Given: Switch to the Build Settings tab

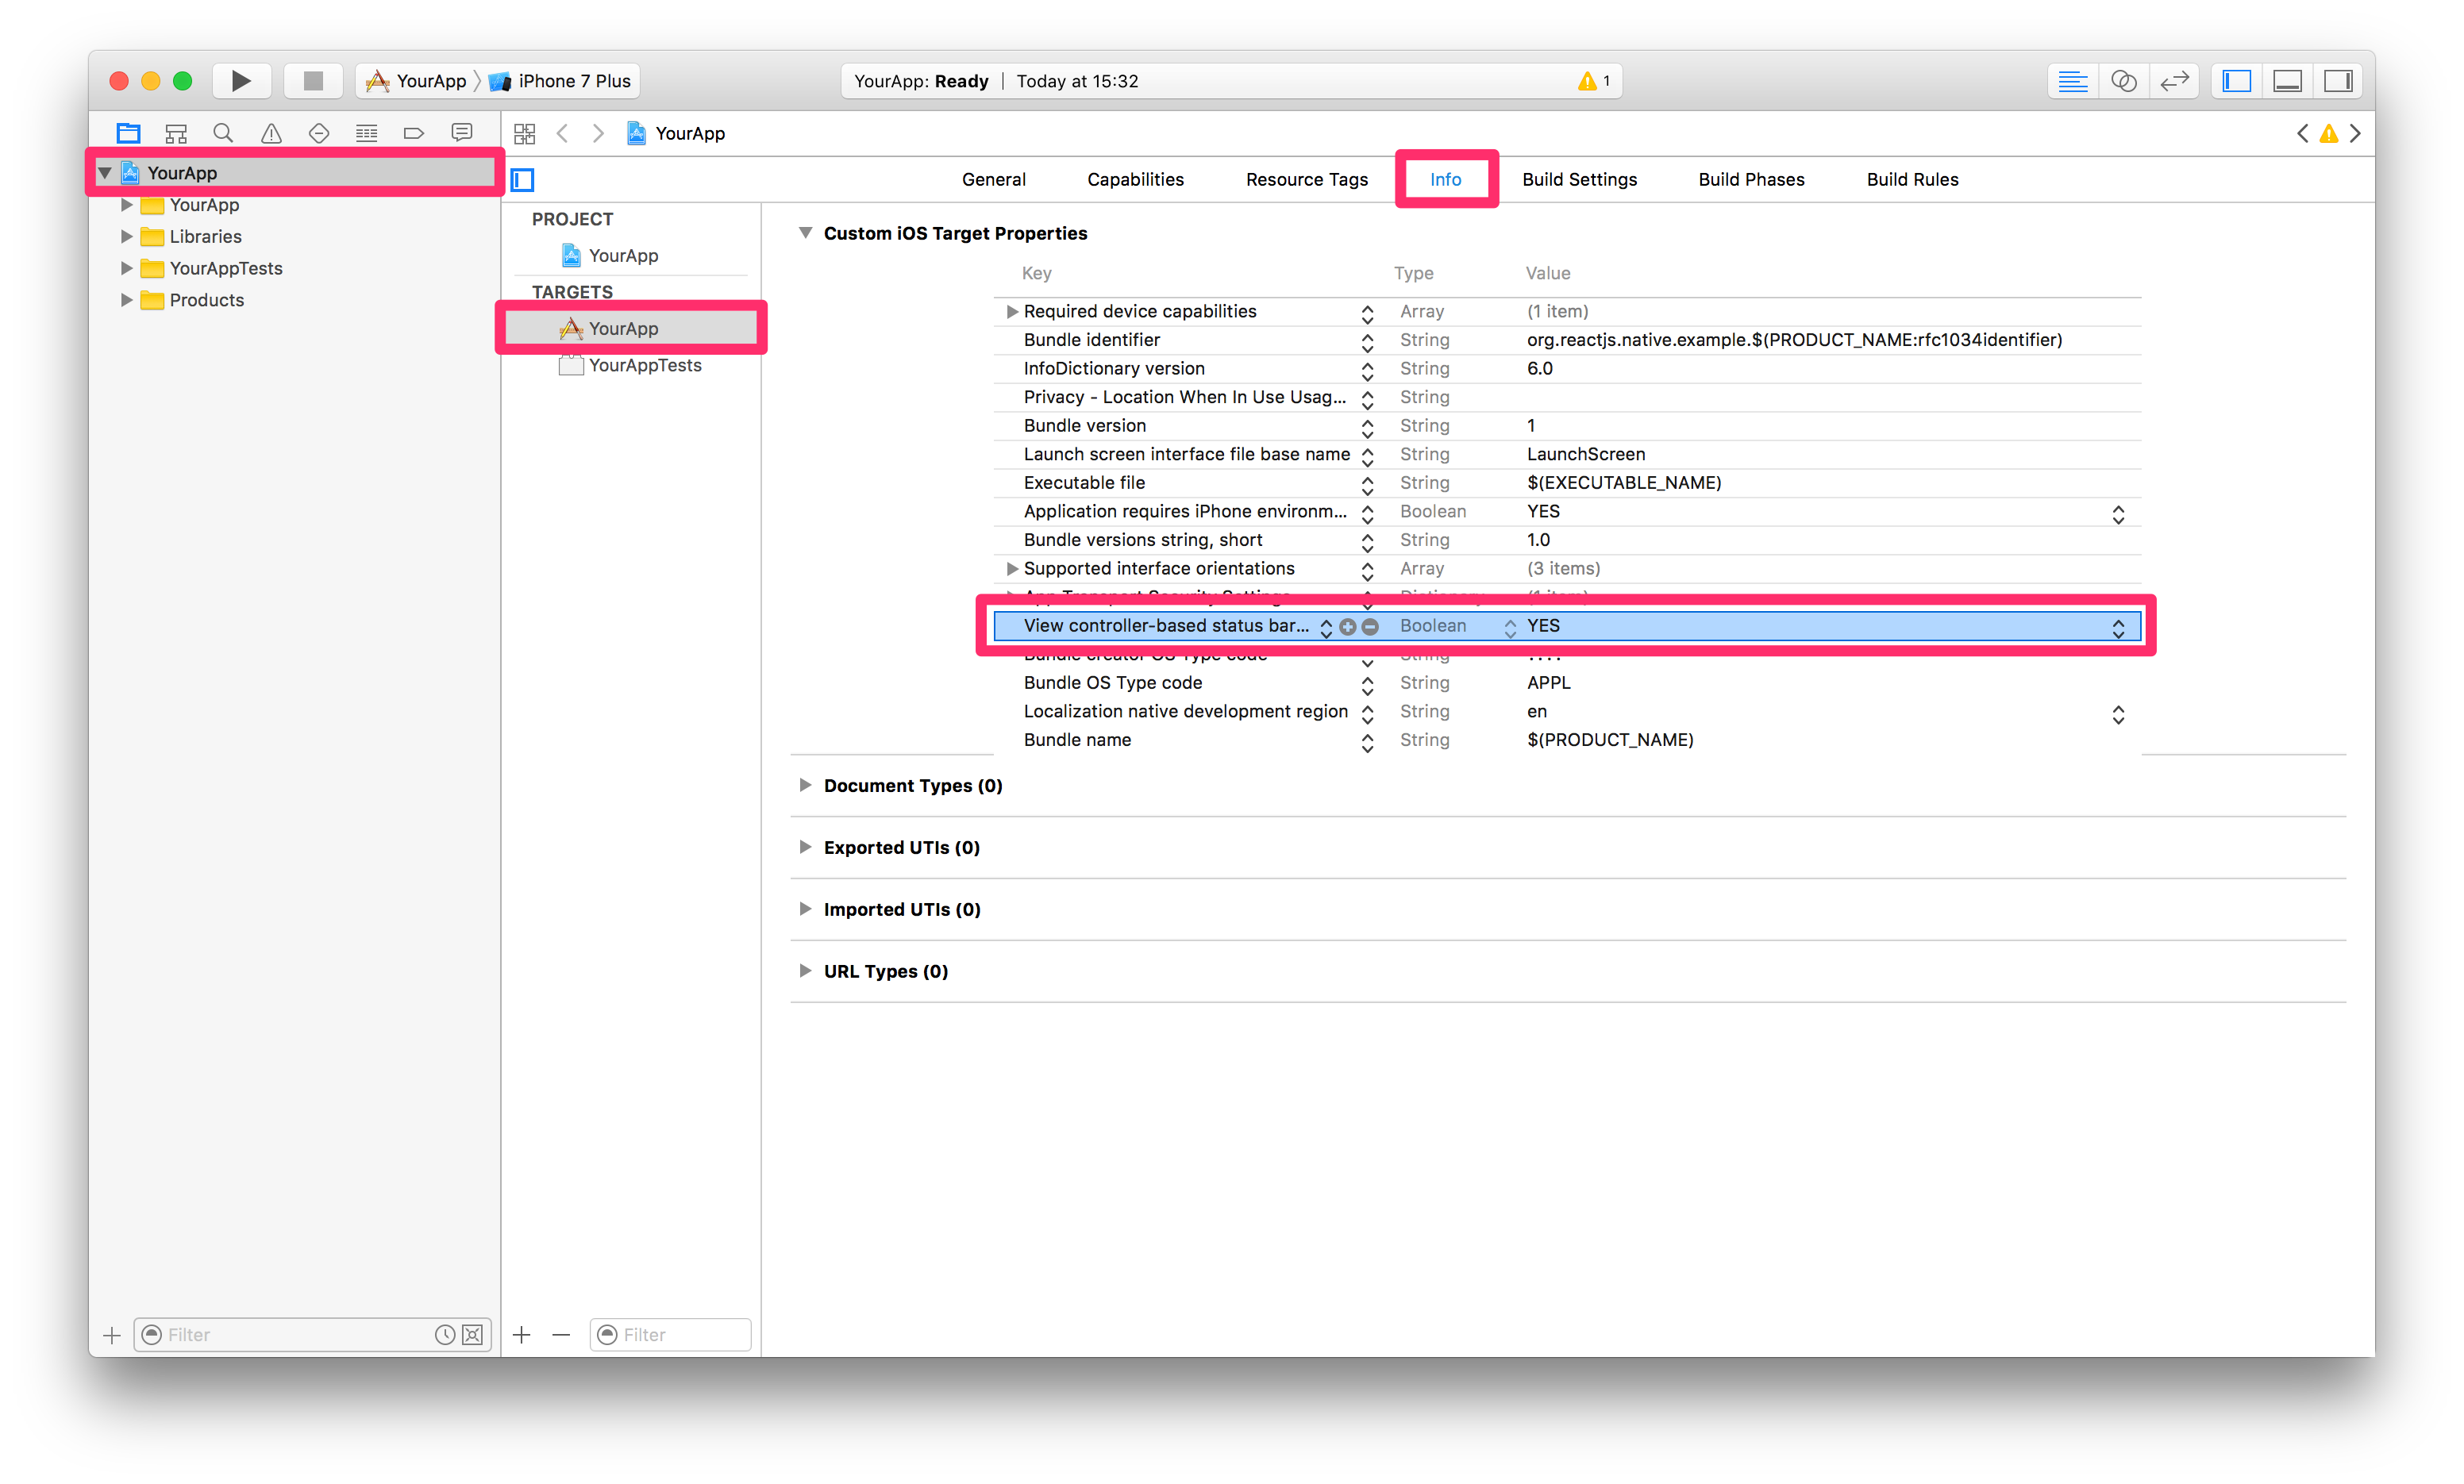Looking at the screenshot, I should pos(1579,180).
